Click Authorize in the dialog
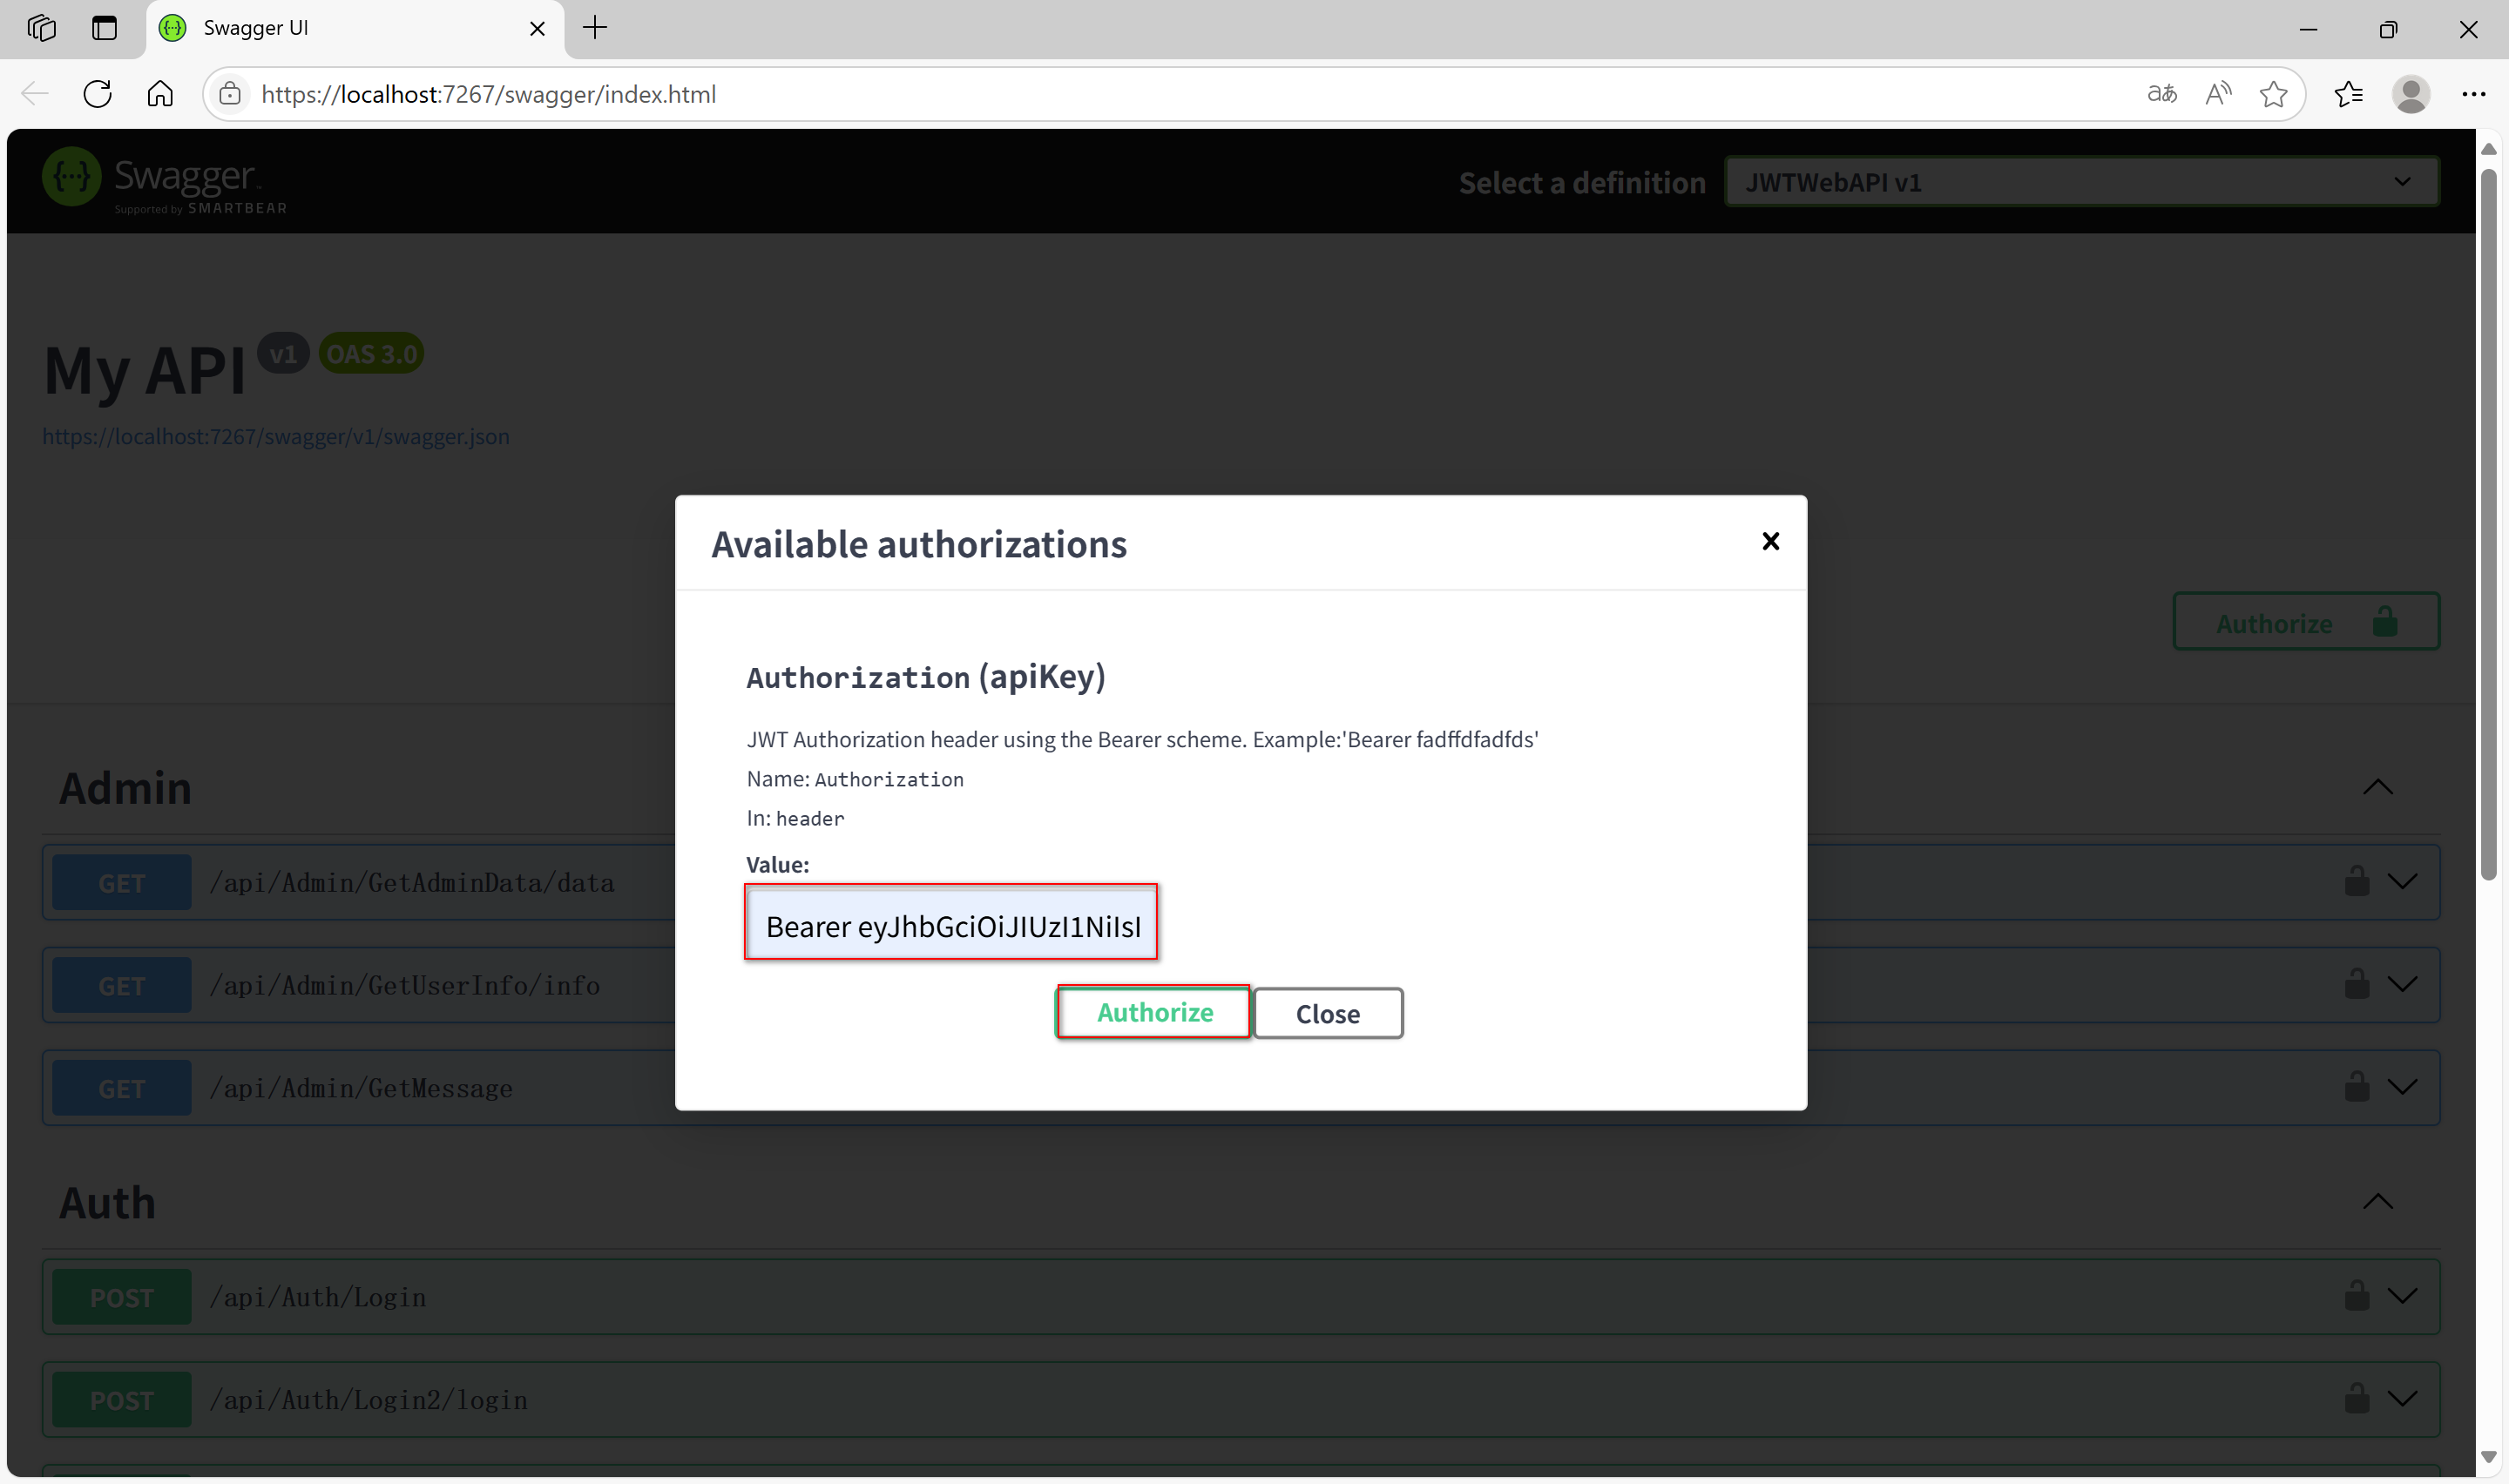The image size is (2509, 1484). click(1154, 1012)
